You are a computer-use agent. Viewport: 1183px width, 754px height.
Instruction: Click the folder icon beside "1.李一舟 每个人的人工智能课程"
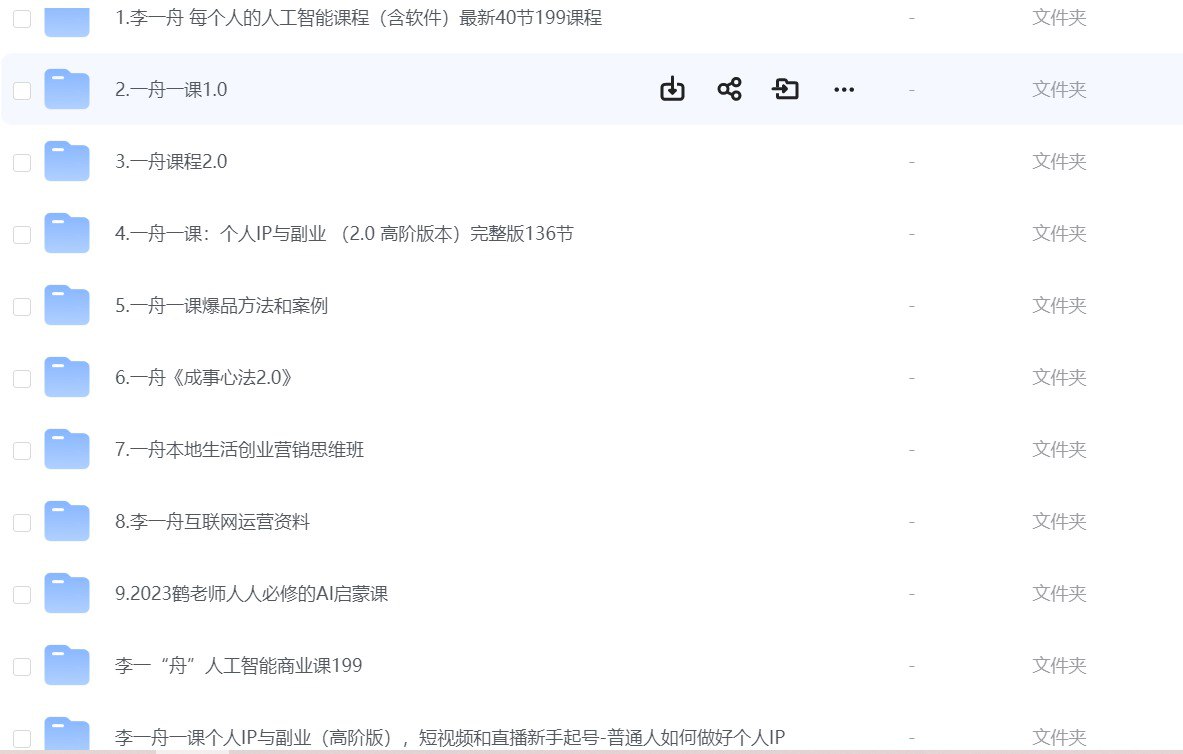point(67,18)
